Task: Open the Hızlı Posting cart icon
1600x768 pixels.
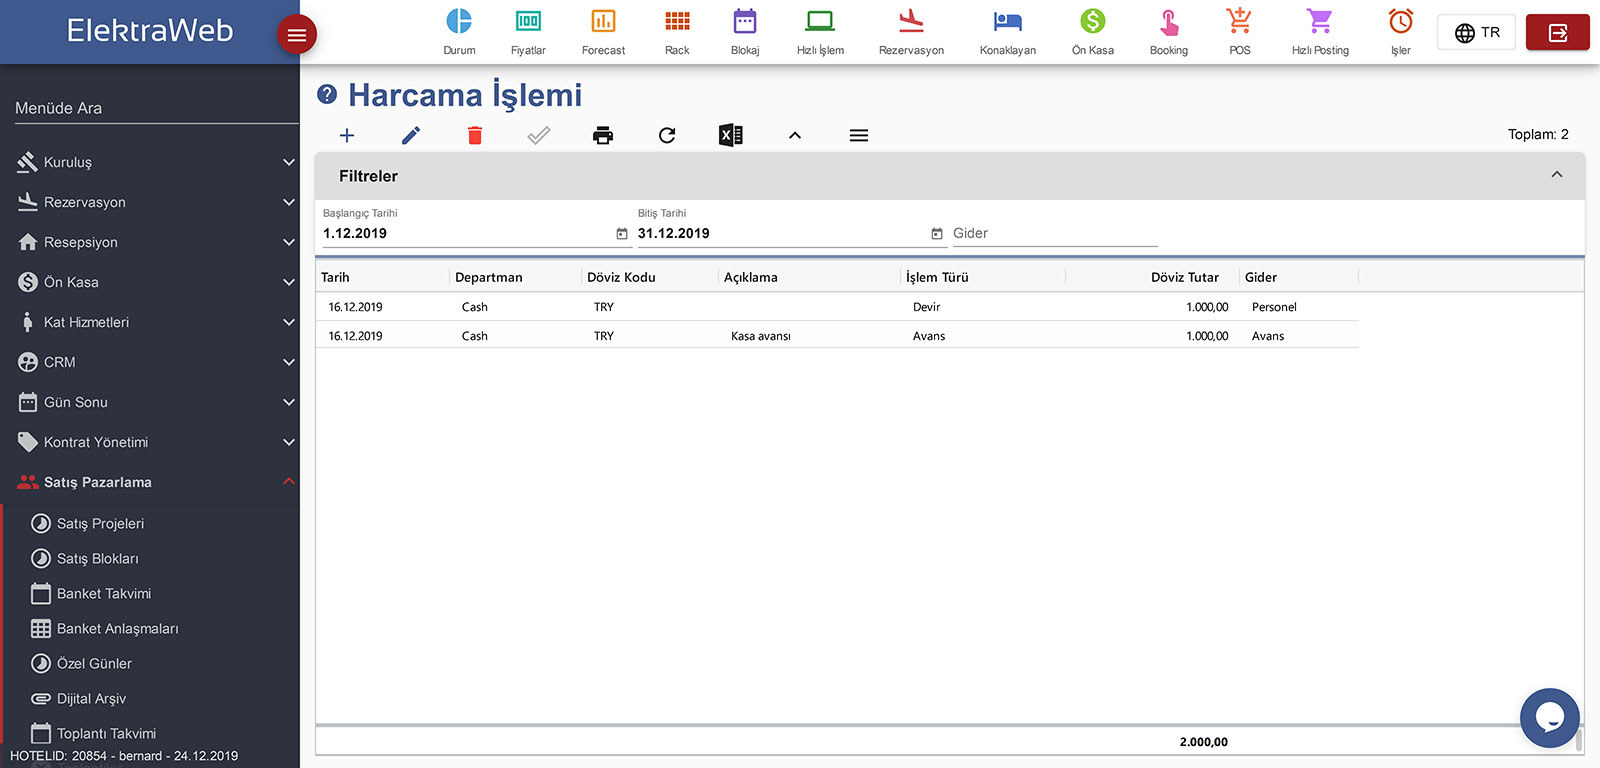Action: click(1320, 21)
